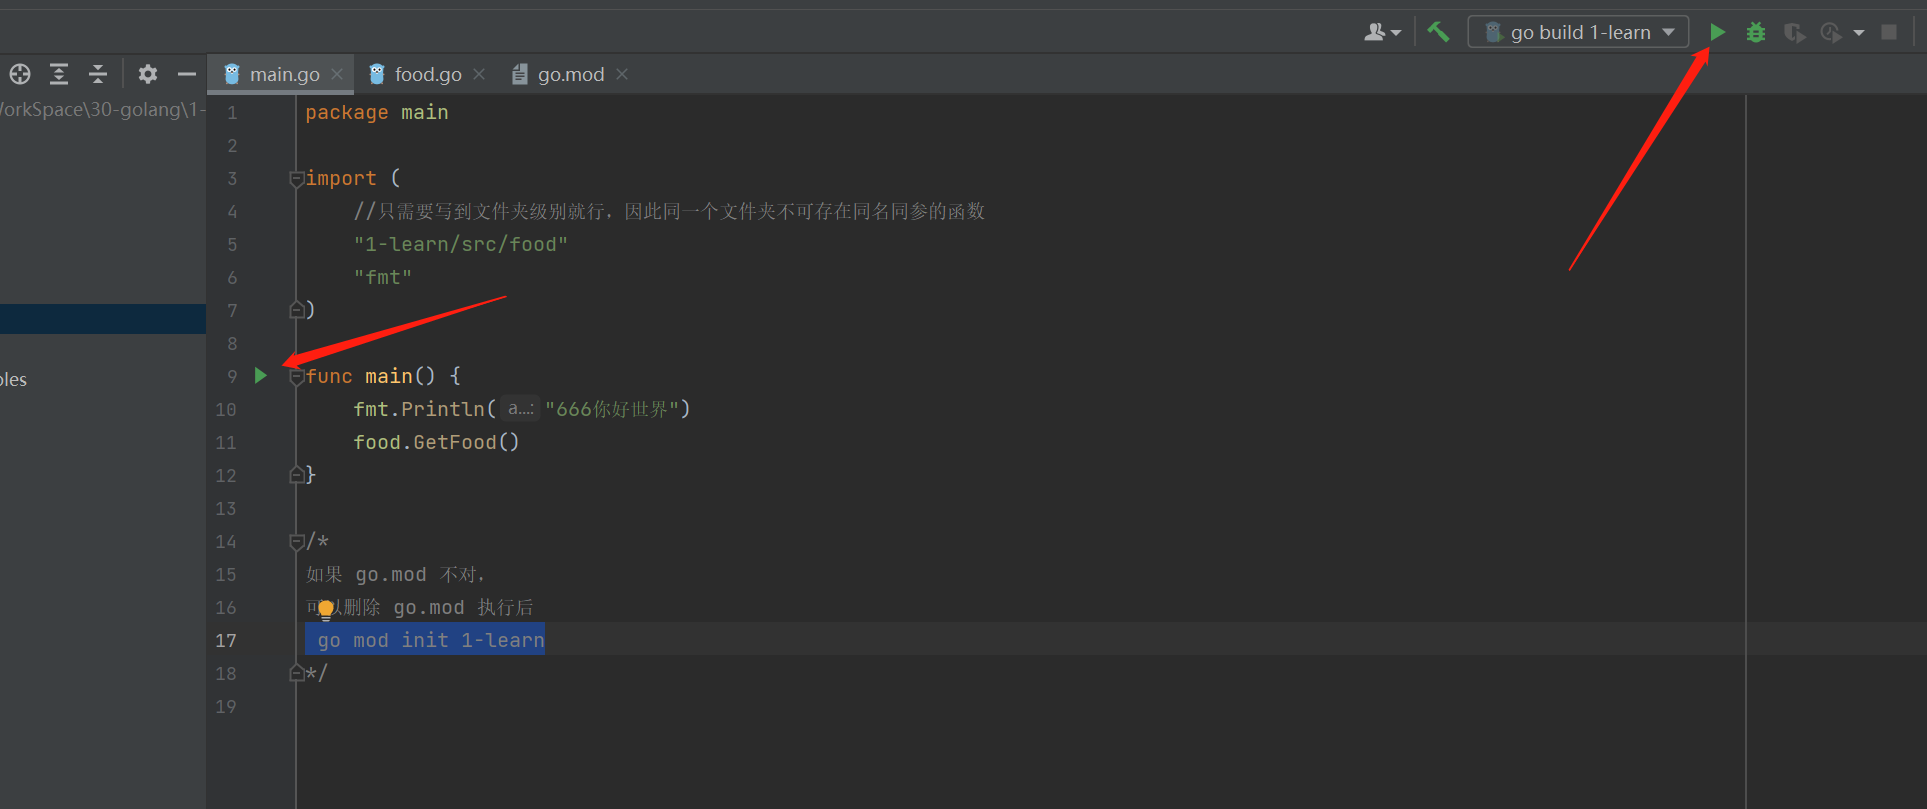The height and width of the screenshot is (809, 1927).
Task: Expand all items in project panel
Action: [x=59, y=74]
